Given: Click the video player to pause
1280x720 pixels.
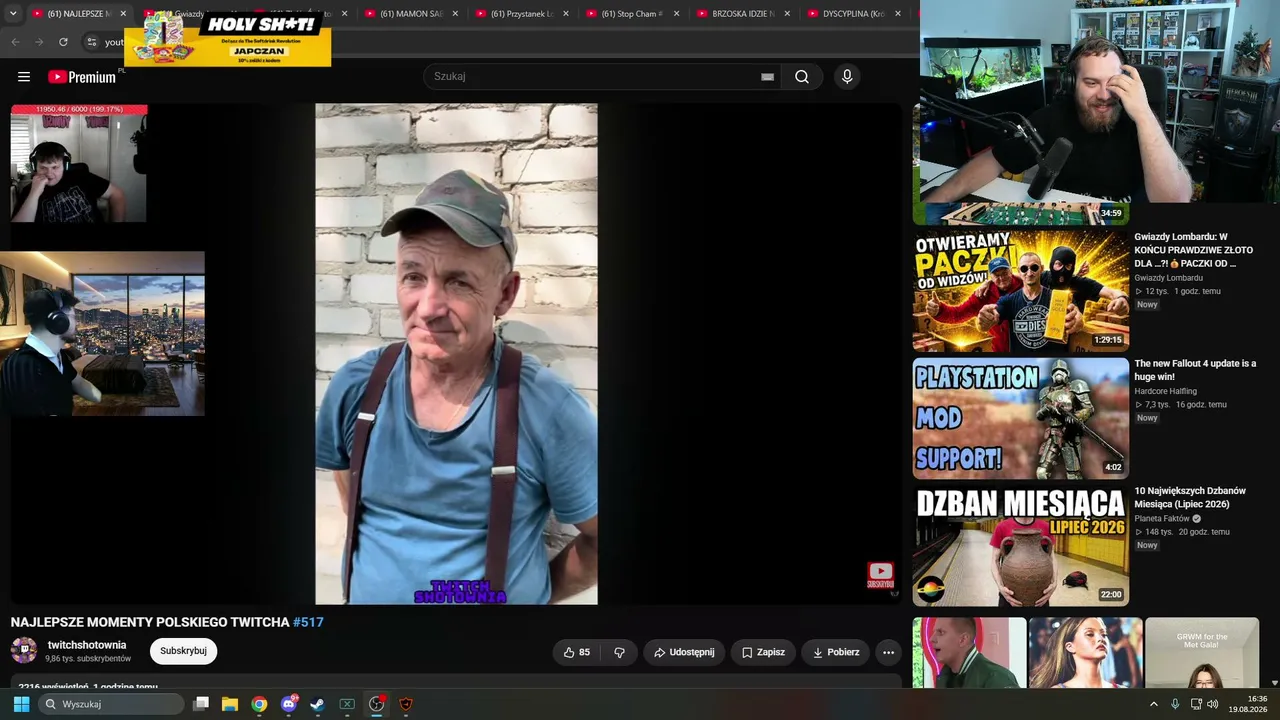Looking at the screenshot, I should pyautogui.click(x=456, y=354).
